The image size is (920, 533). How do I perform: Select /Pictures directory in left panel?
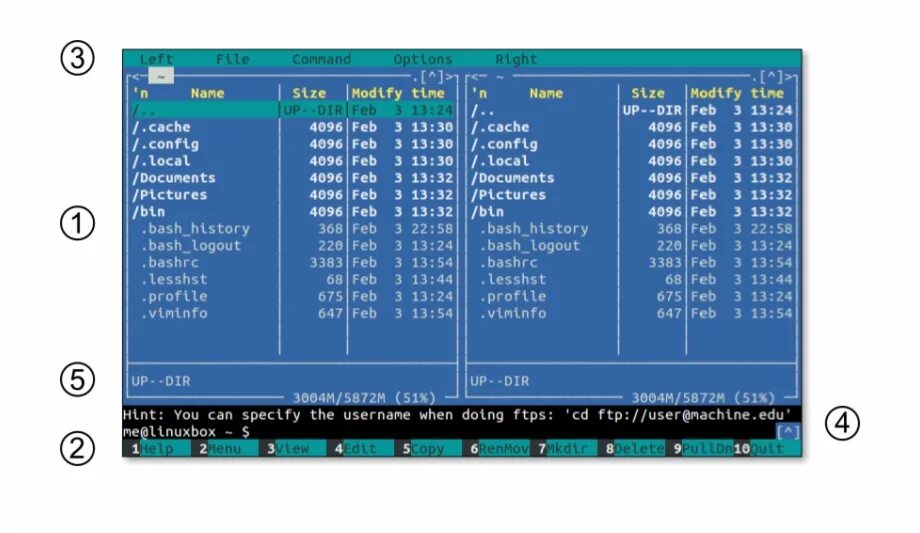[x=292, y=195]
